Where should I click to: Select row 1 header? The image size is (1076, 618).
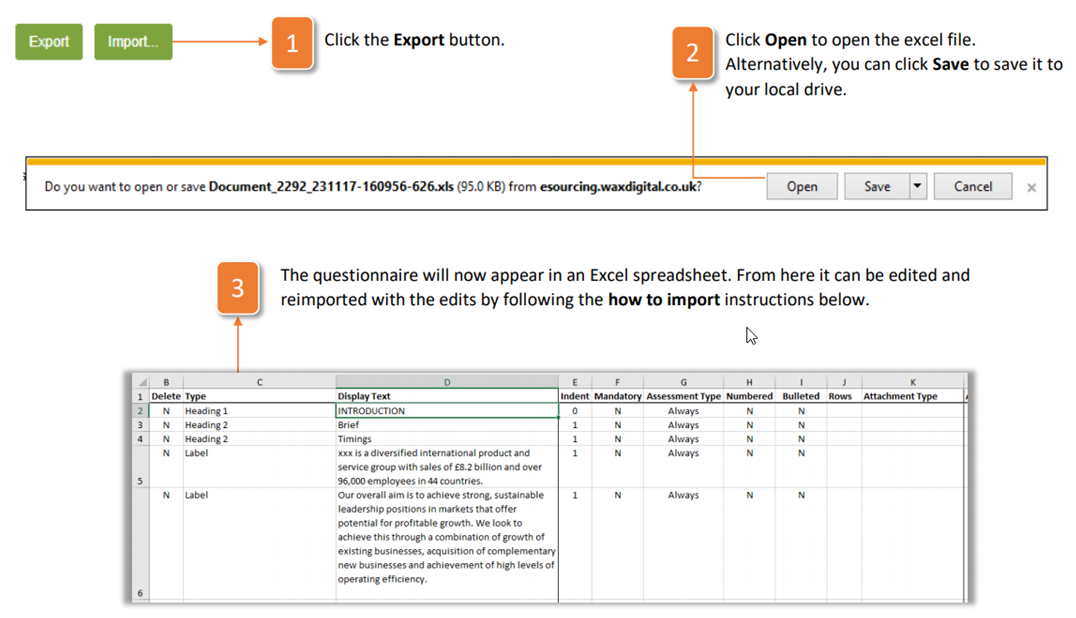[141, 396]
